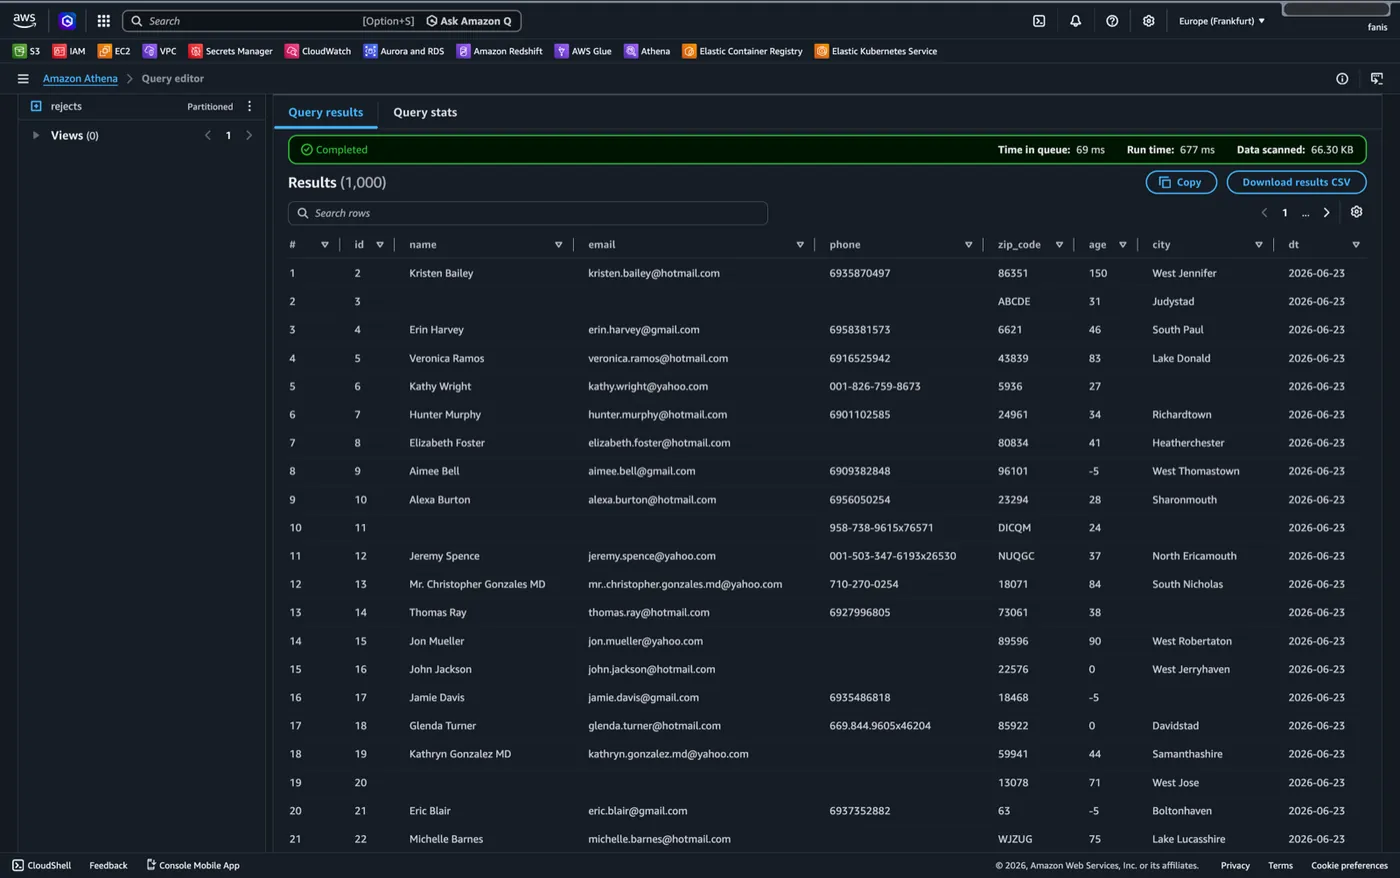The width and height of the screenshot is (1400, 878).
Task: Click the Feedback footer link
Action: point(108,865)
